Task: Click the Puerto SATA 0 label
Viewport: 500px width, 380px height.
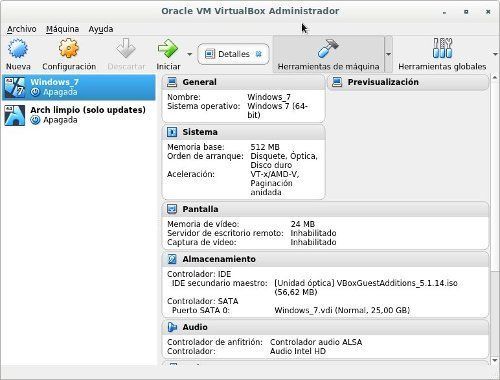Action: coord(201,310)
